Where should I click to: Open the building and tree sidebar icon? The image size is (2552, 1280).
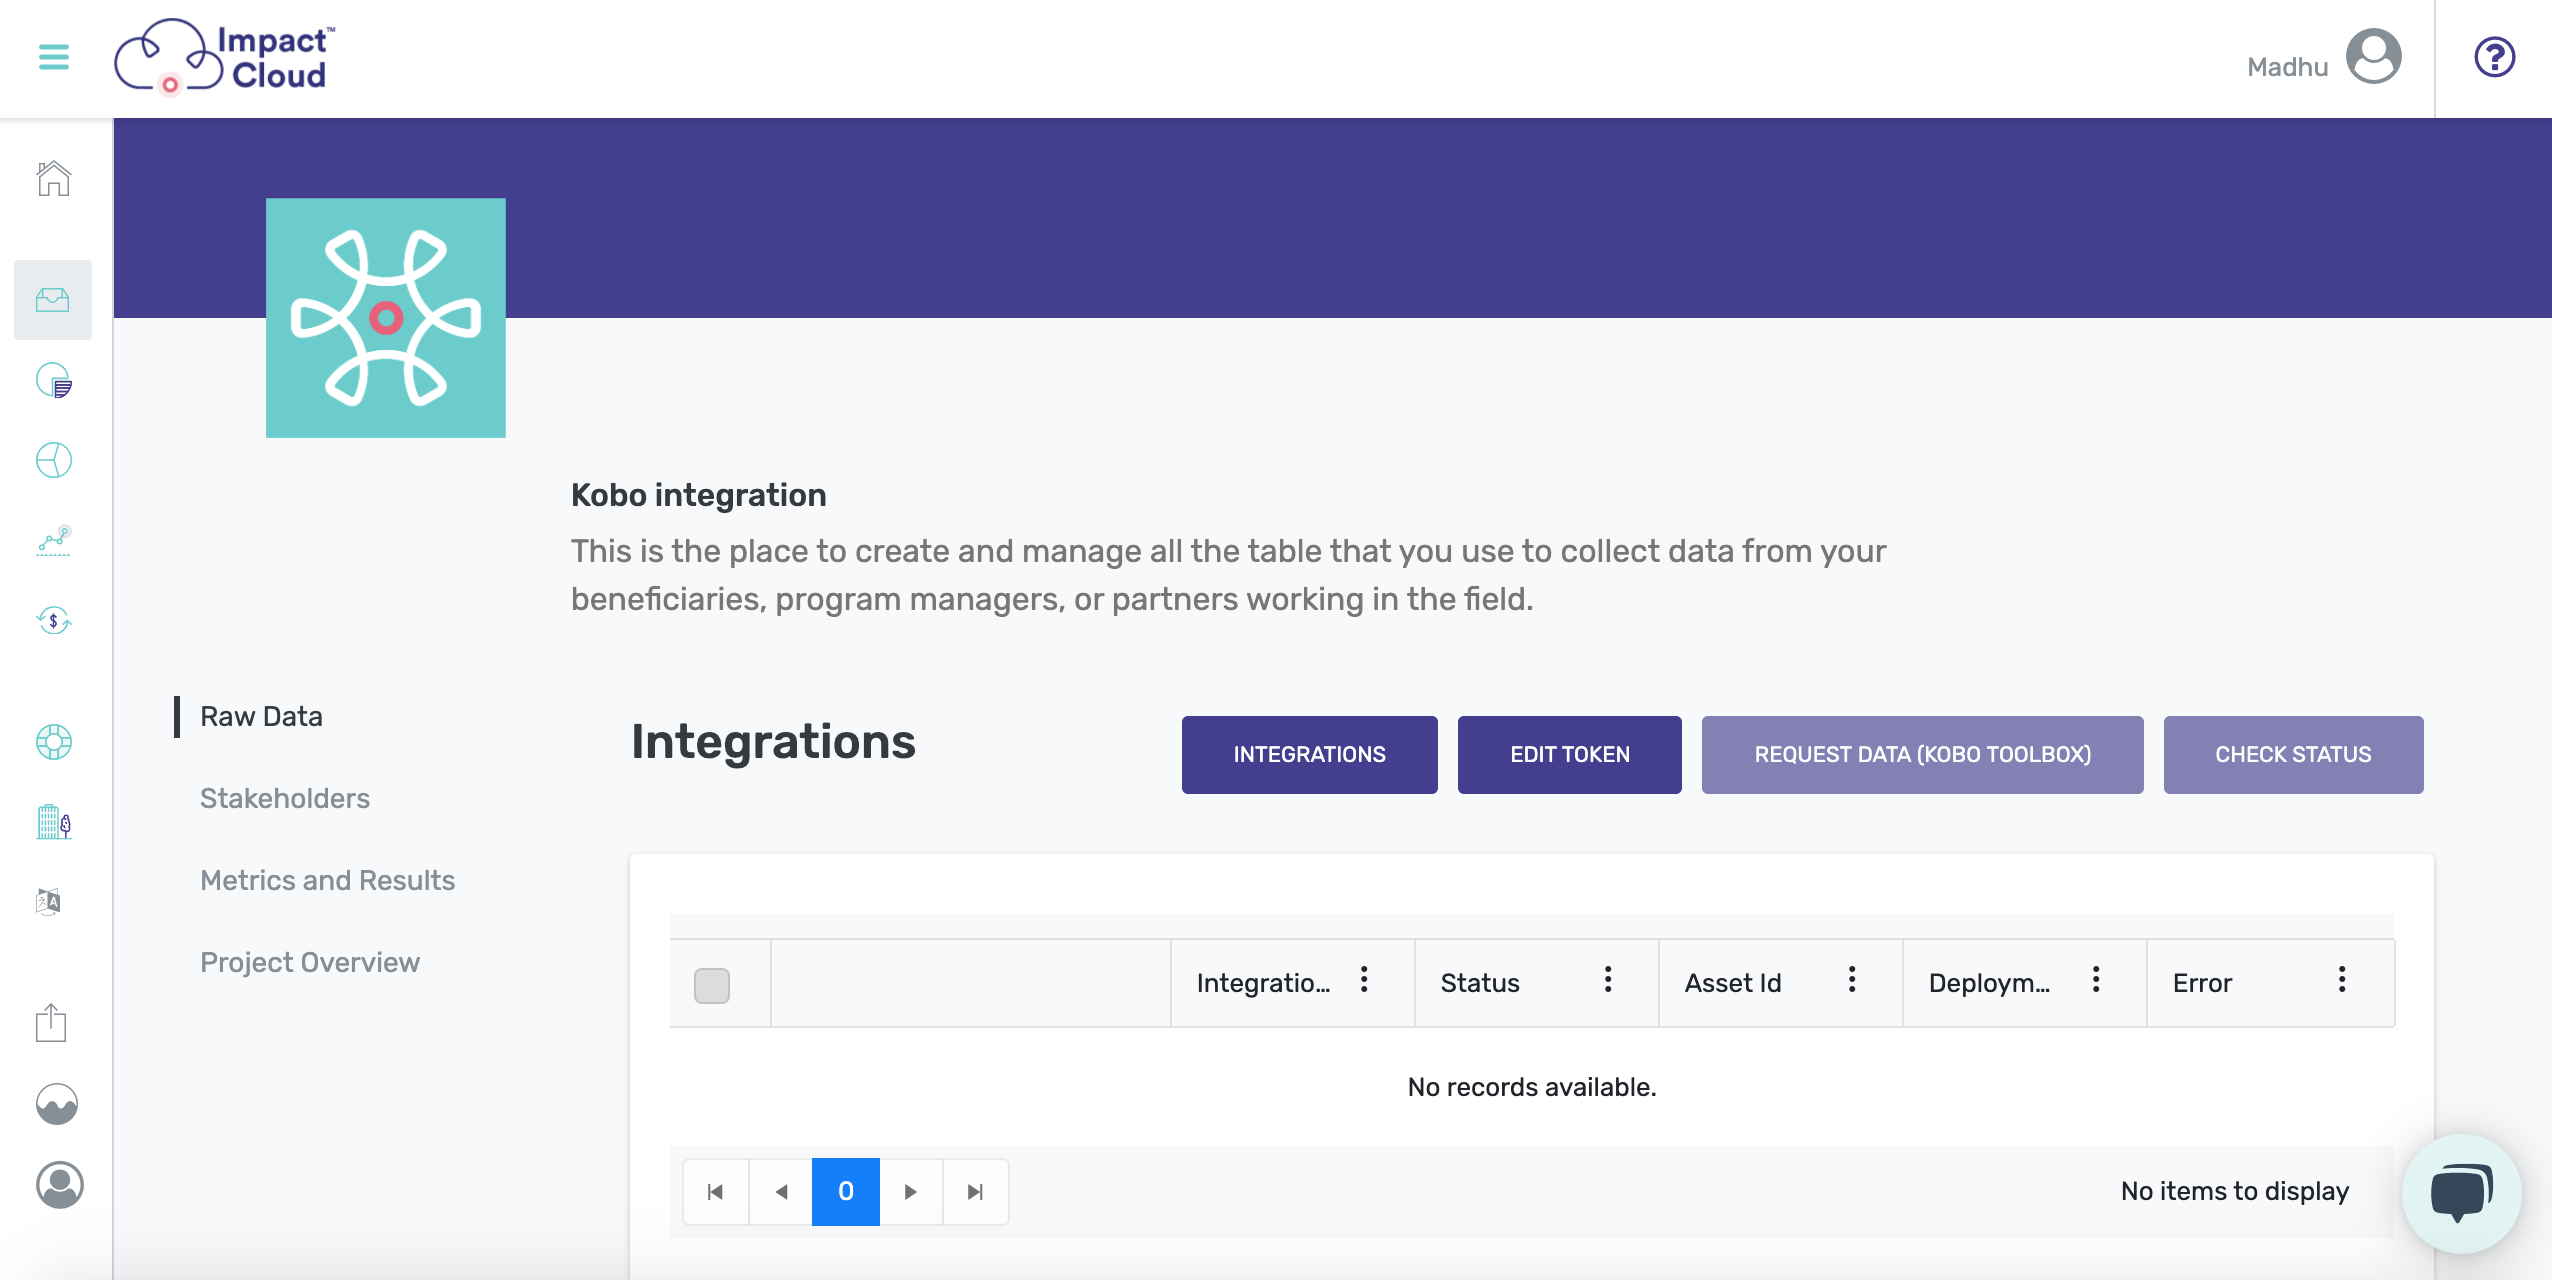[x=54, y=822]
